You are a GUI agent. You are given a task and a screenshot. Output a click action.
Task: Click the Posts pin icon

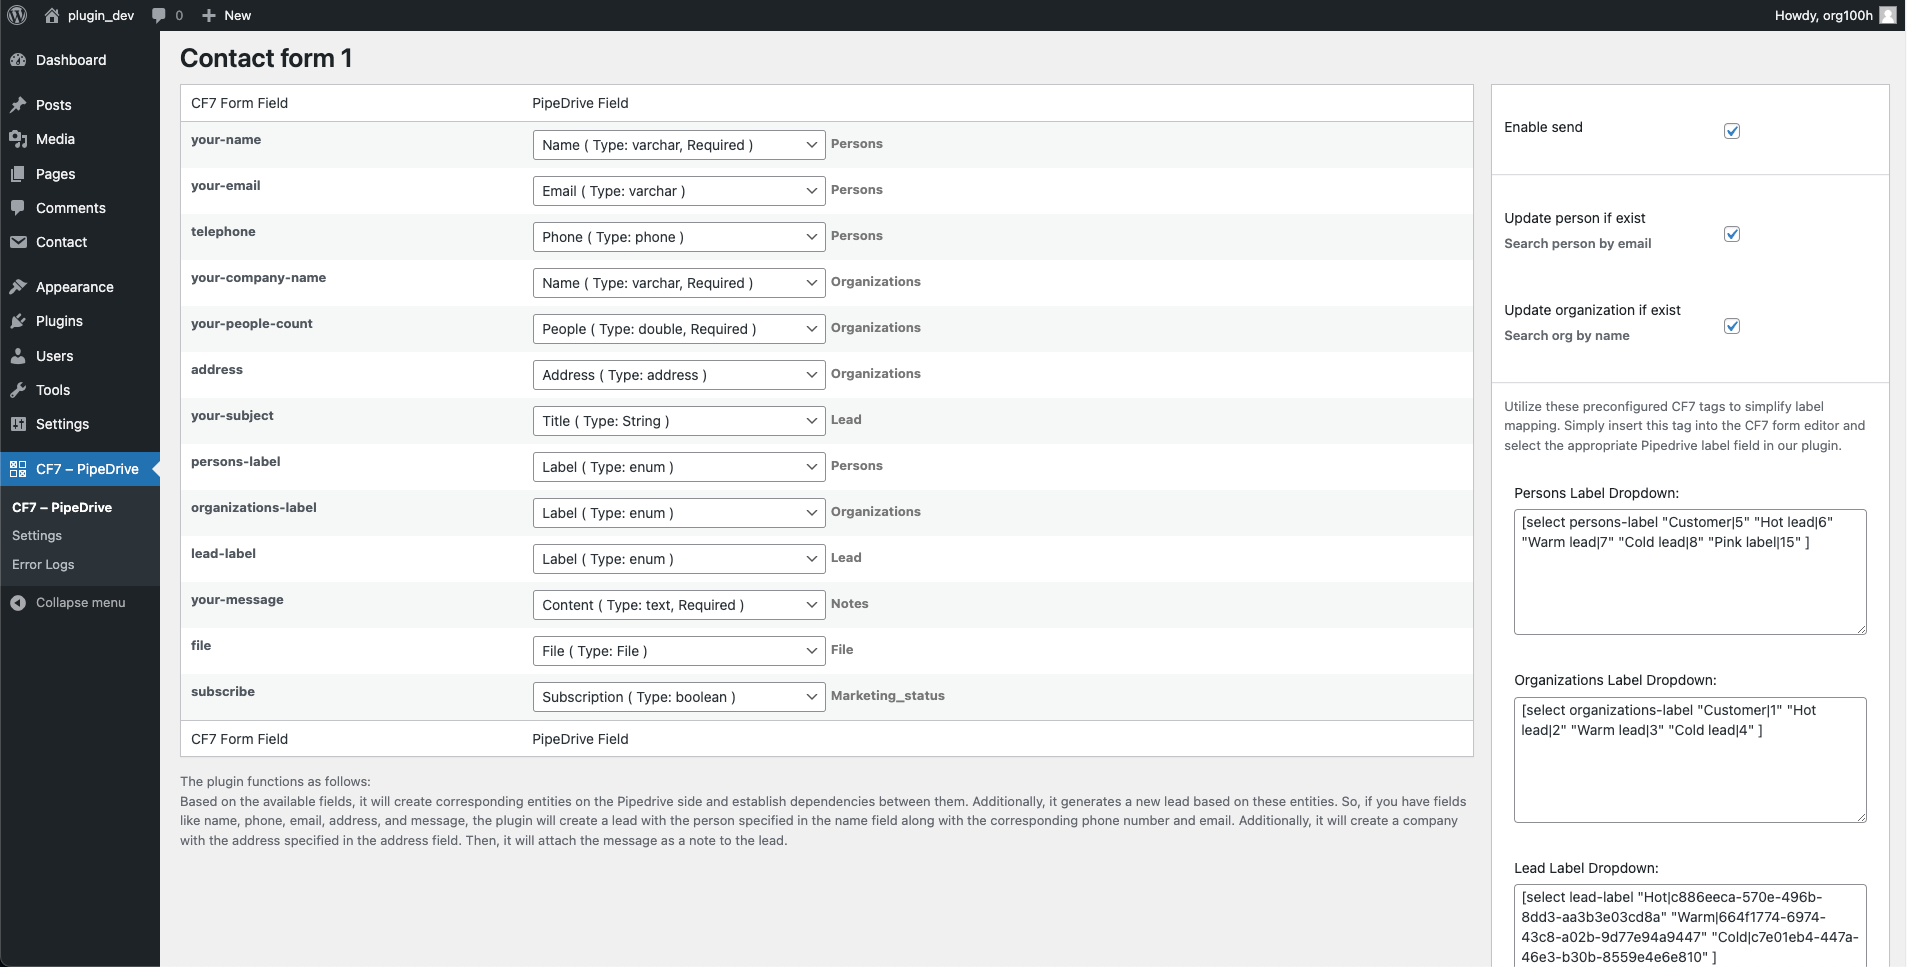pyautogui.click(x=18, y=105)
